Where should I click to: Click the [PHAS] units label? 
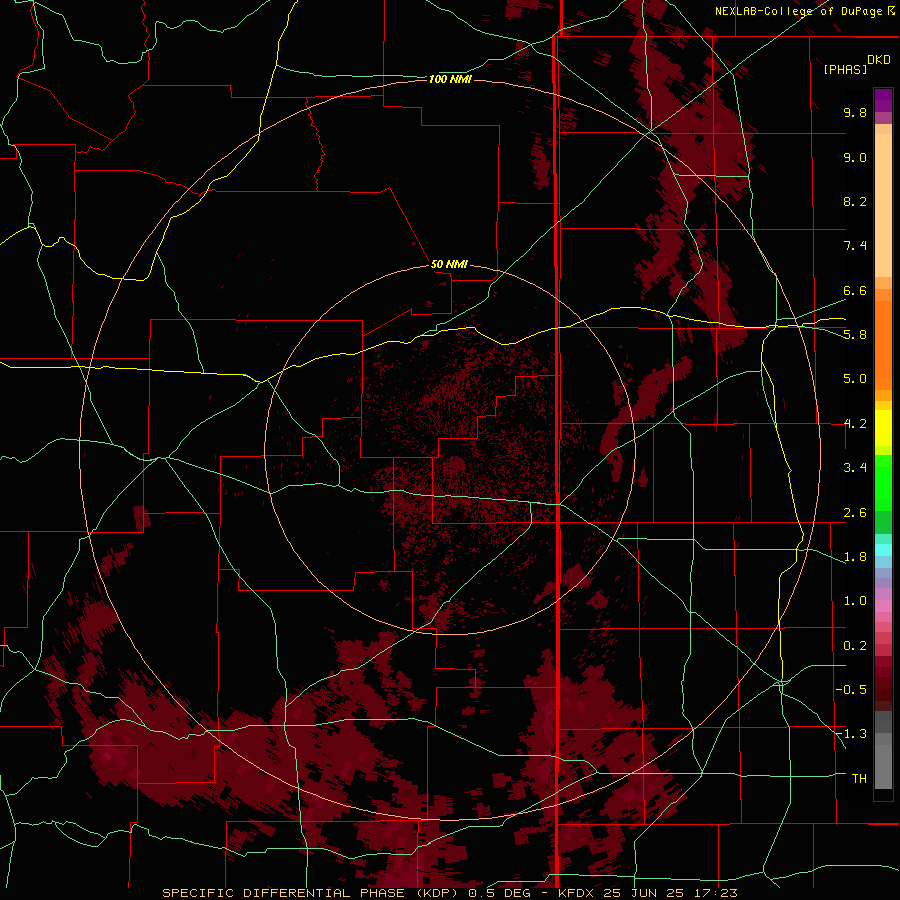(x=845, y=69)
